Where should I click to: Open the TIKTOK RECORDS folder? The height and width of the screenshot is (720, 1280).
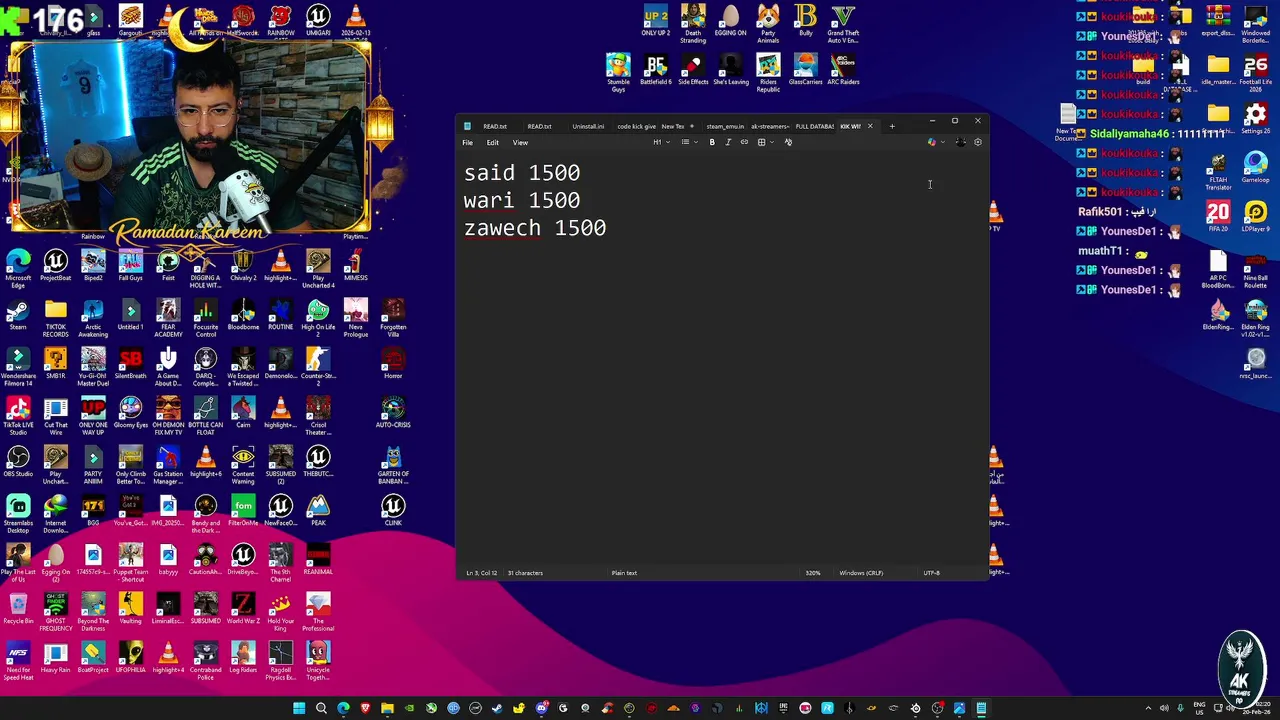(x=55, y=315)
